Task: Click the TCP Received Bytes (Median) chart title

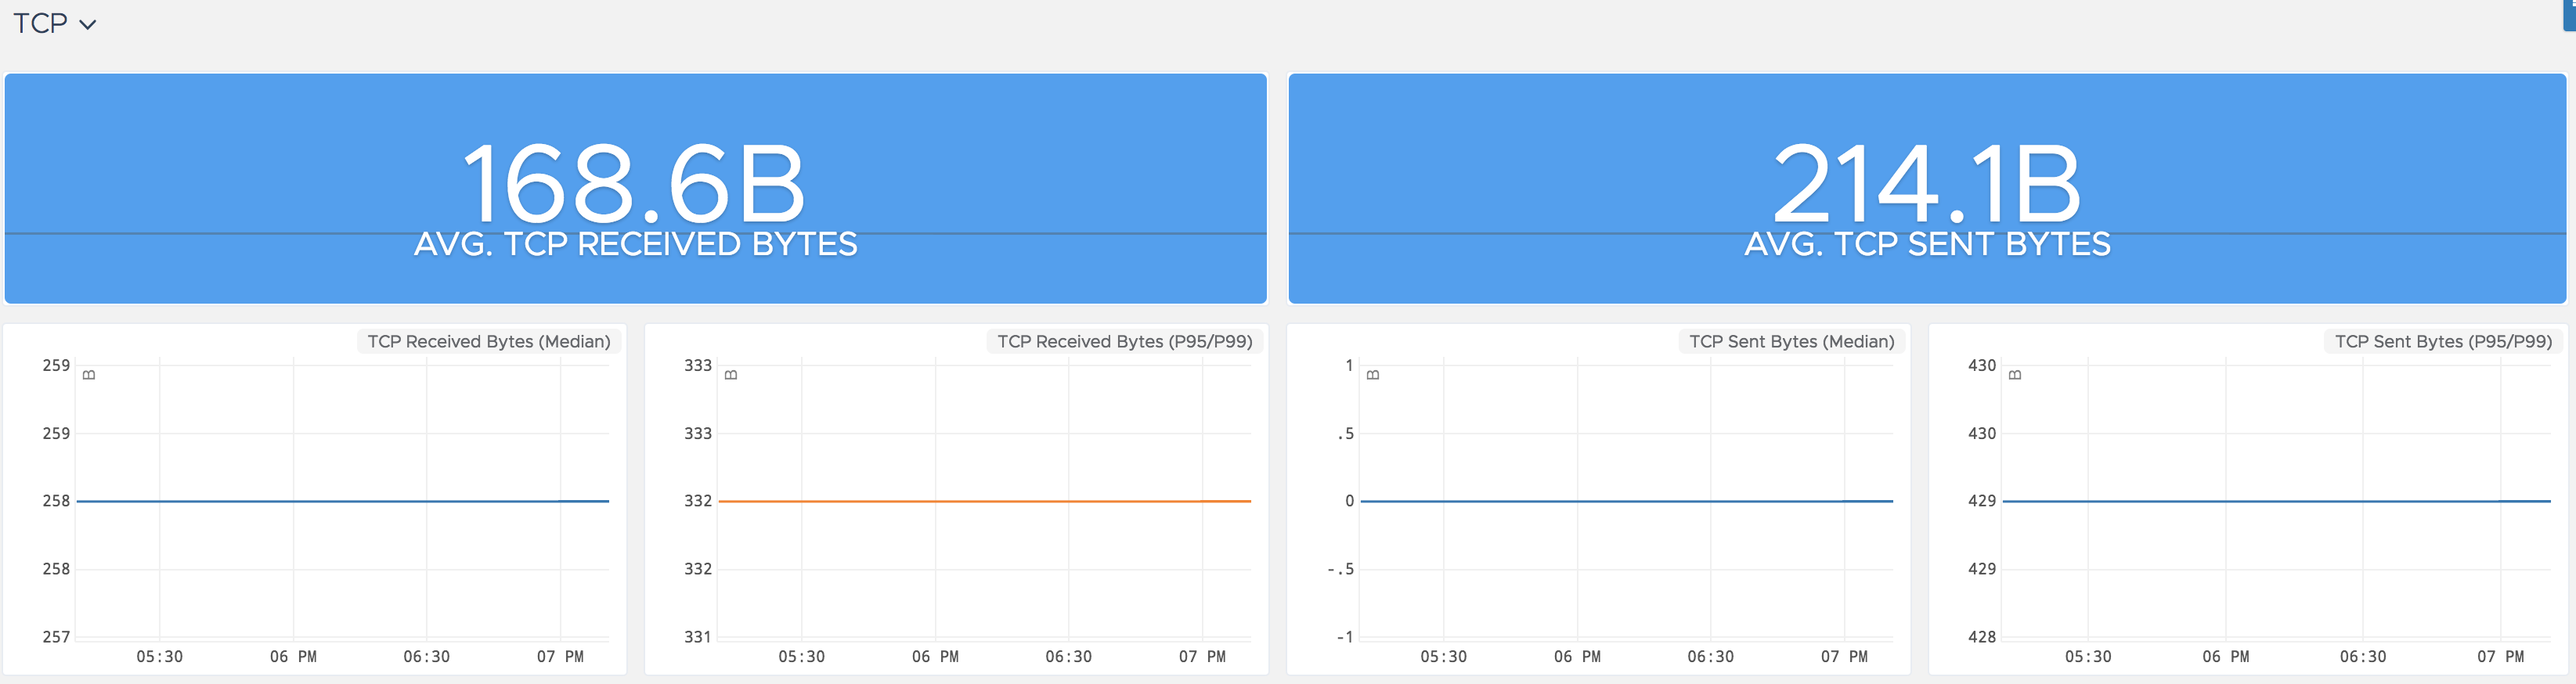Action: pyautogui.click(x=489, y=341)
